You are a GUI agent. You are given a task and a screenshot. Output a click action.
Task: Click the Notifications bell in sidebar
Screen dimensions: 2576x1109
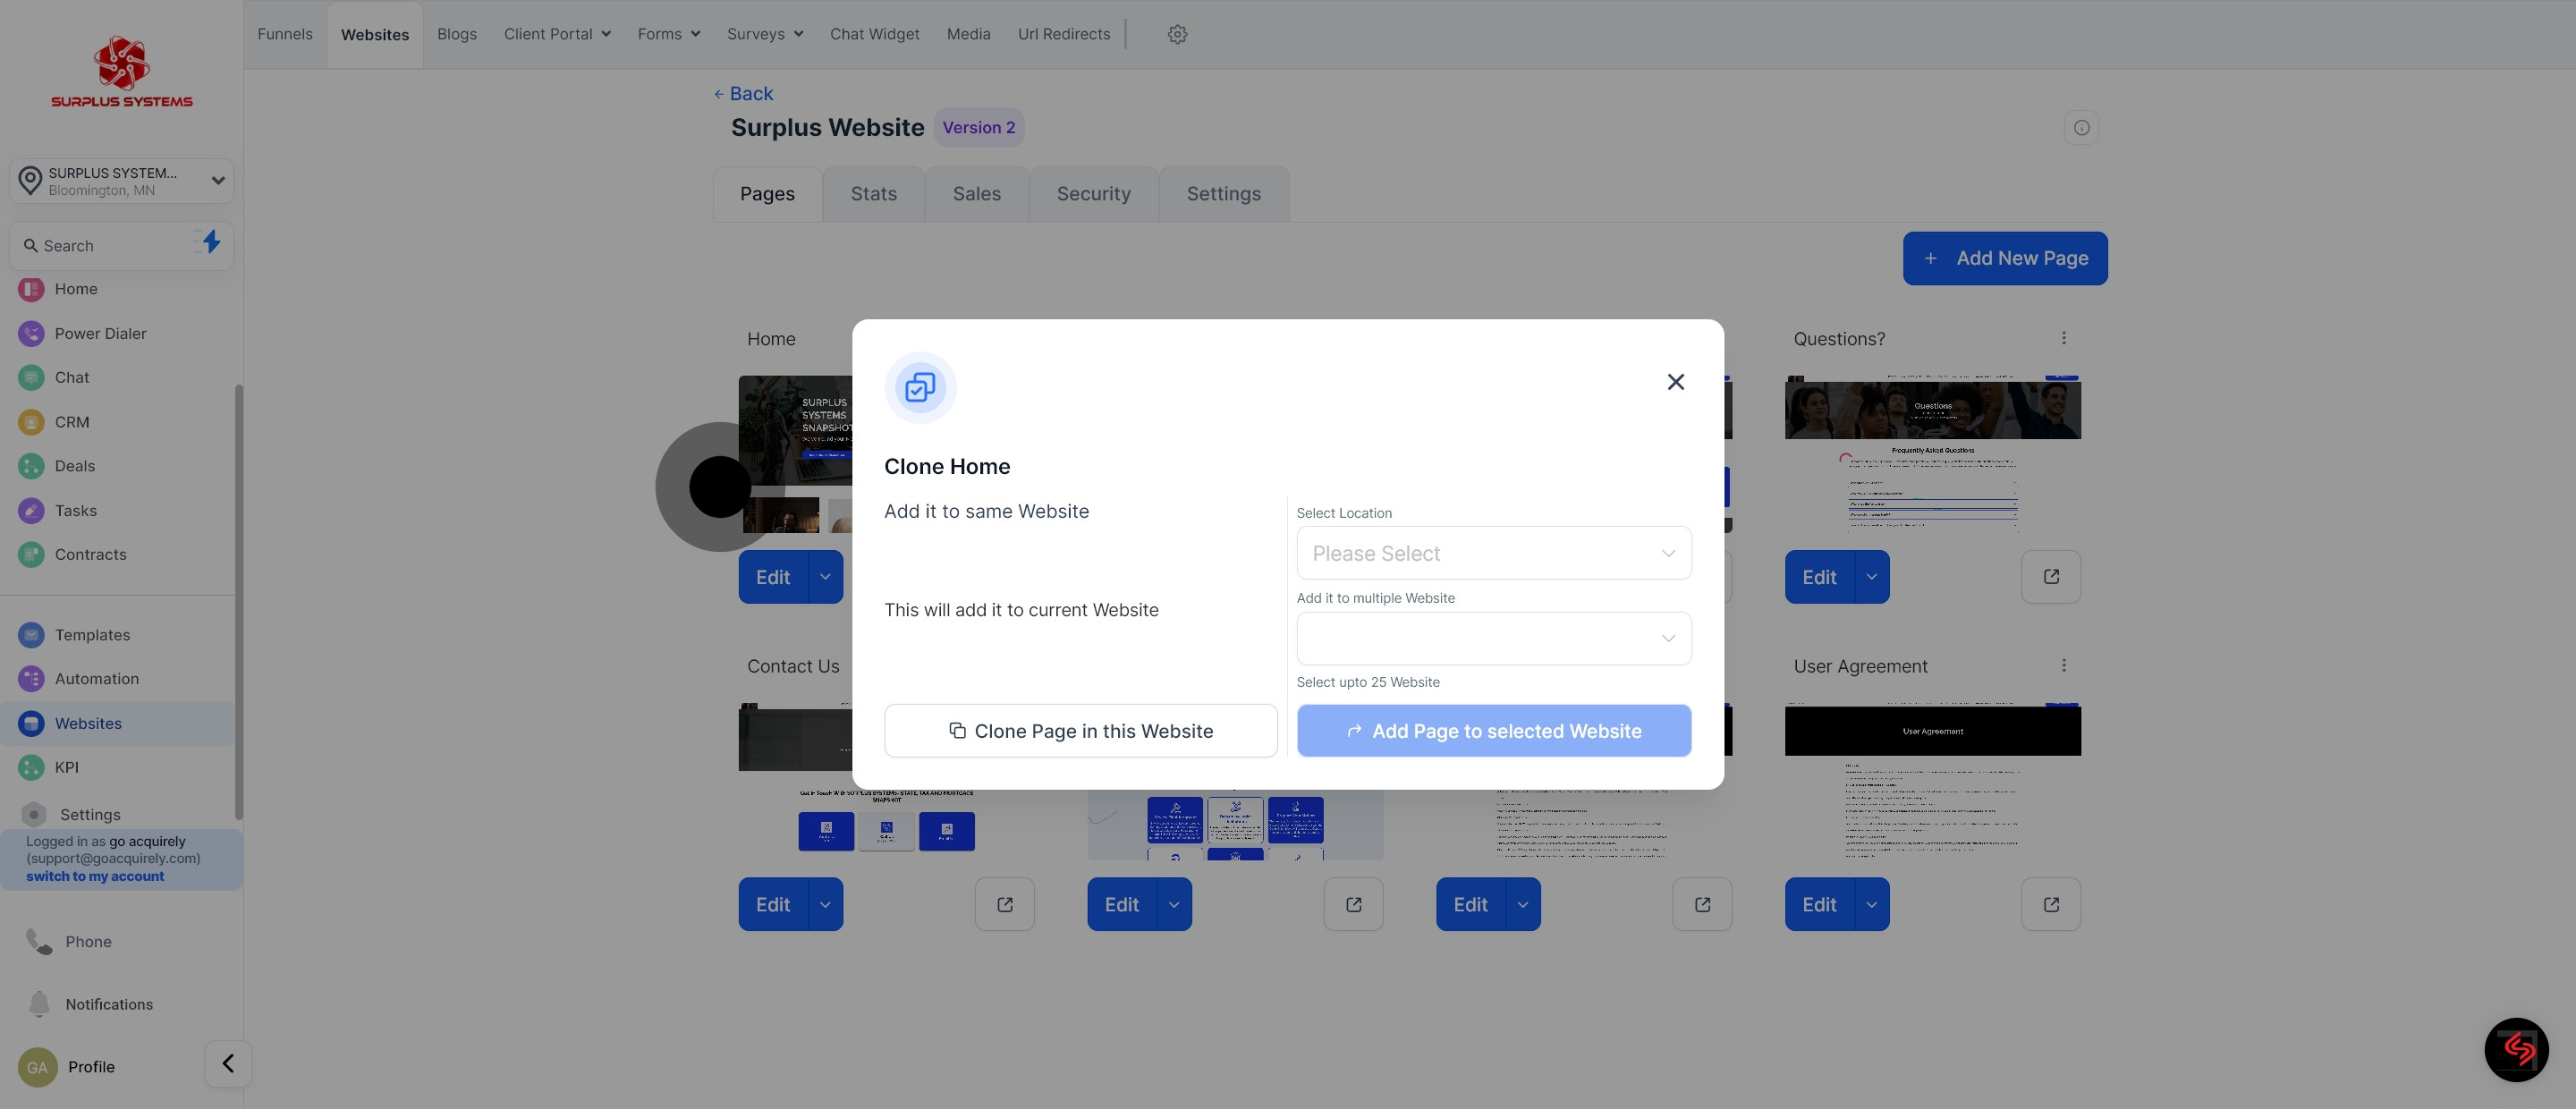point(40,1003)
